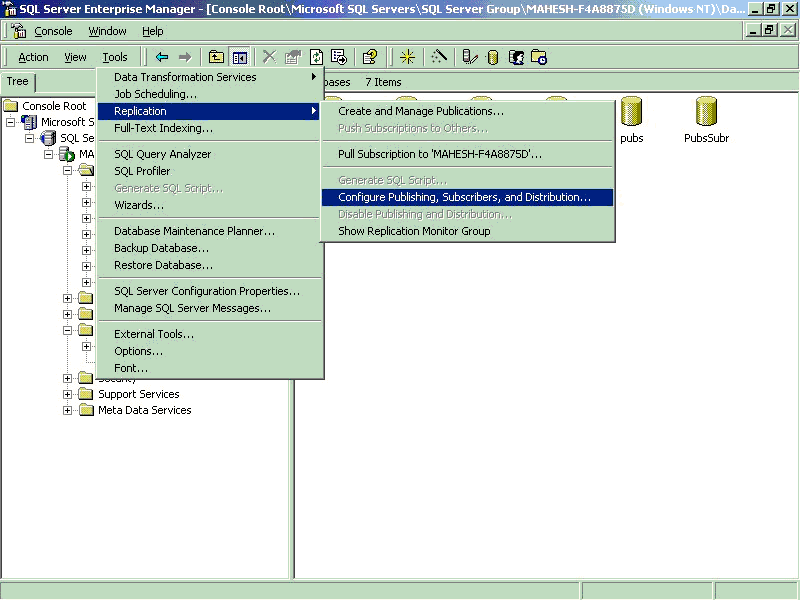The width and height of the screenshot is (800, 600).
Task: Click the yellow star New icon
Action: (x=407, y=57)
